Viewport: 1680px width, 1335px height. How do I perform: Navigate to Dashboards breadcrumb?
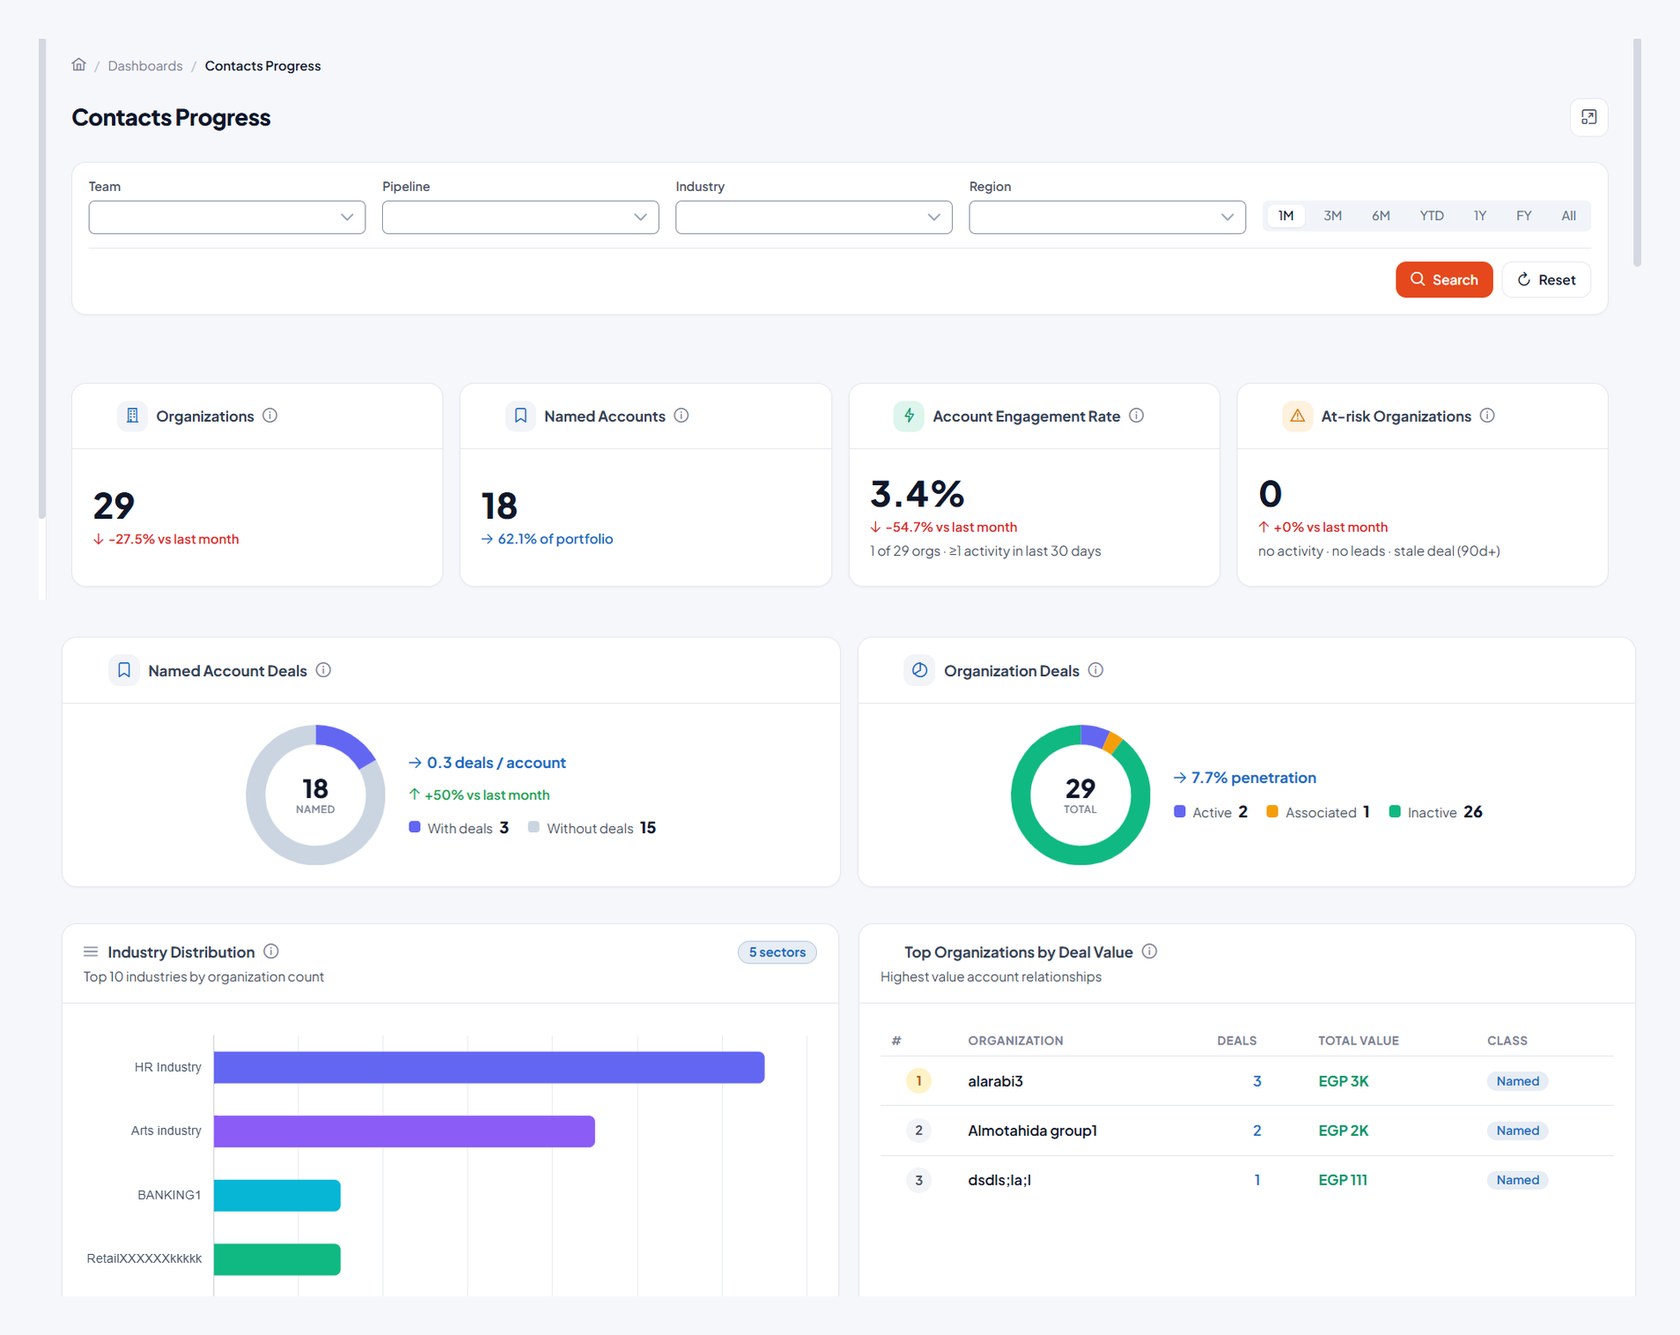pos(145,66)
